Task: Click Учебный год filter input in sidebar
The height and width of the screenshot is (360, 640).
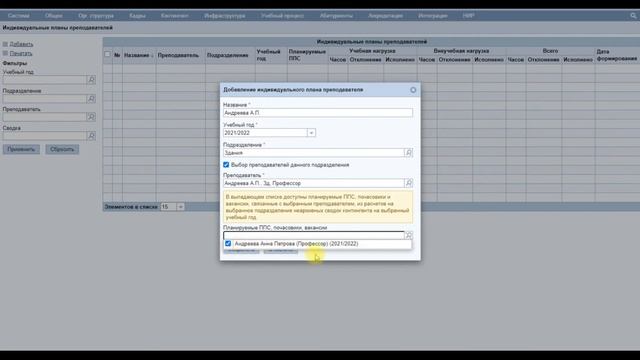Action: tap(45, 80)
